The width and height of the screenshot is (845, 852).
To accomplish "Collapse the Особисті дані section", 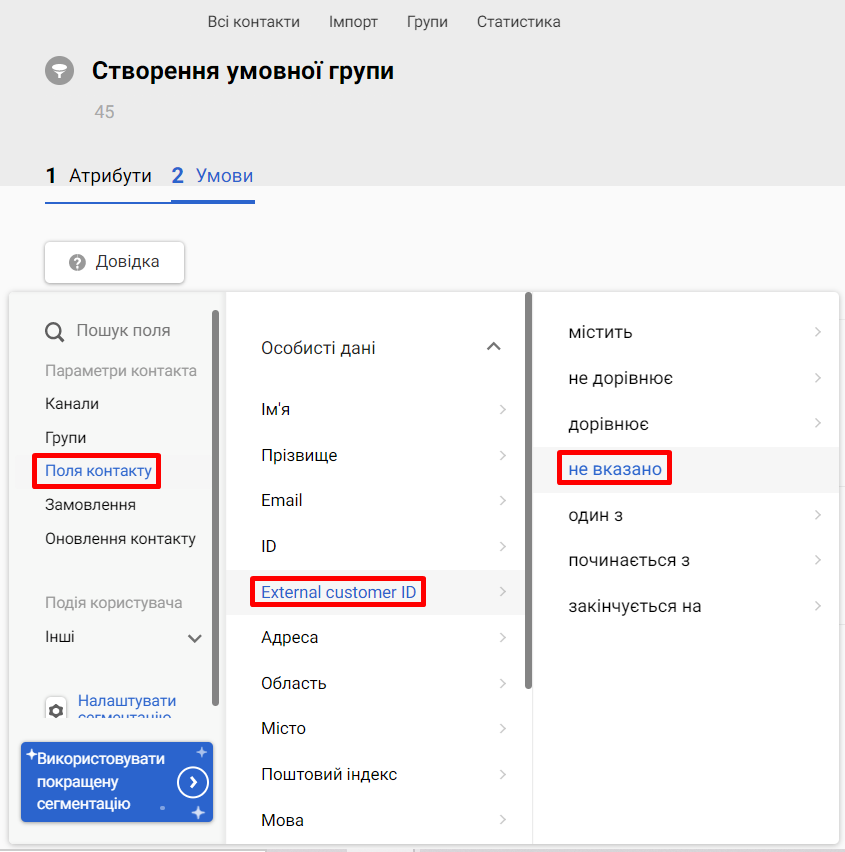I will 492,347.
